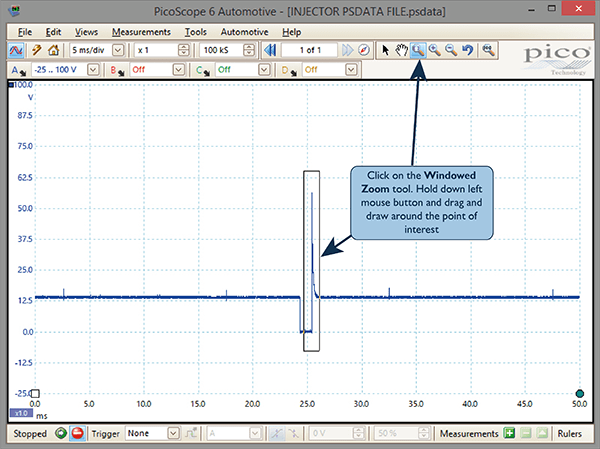The image size is (600, 449).
Task: Adjust the 50 % pre-trigger stepper
Action: pyautogui.click(x=424, y=433)
